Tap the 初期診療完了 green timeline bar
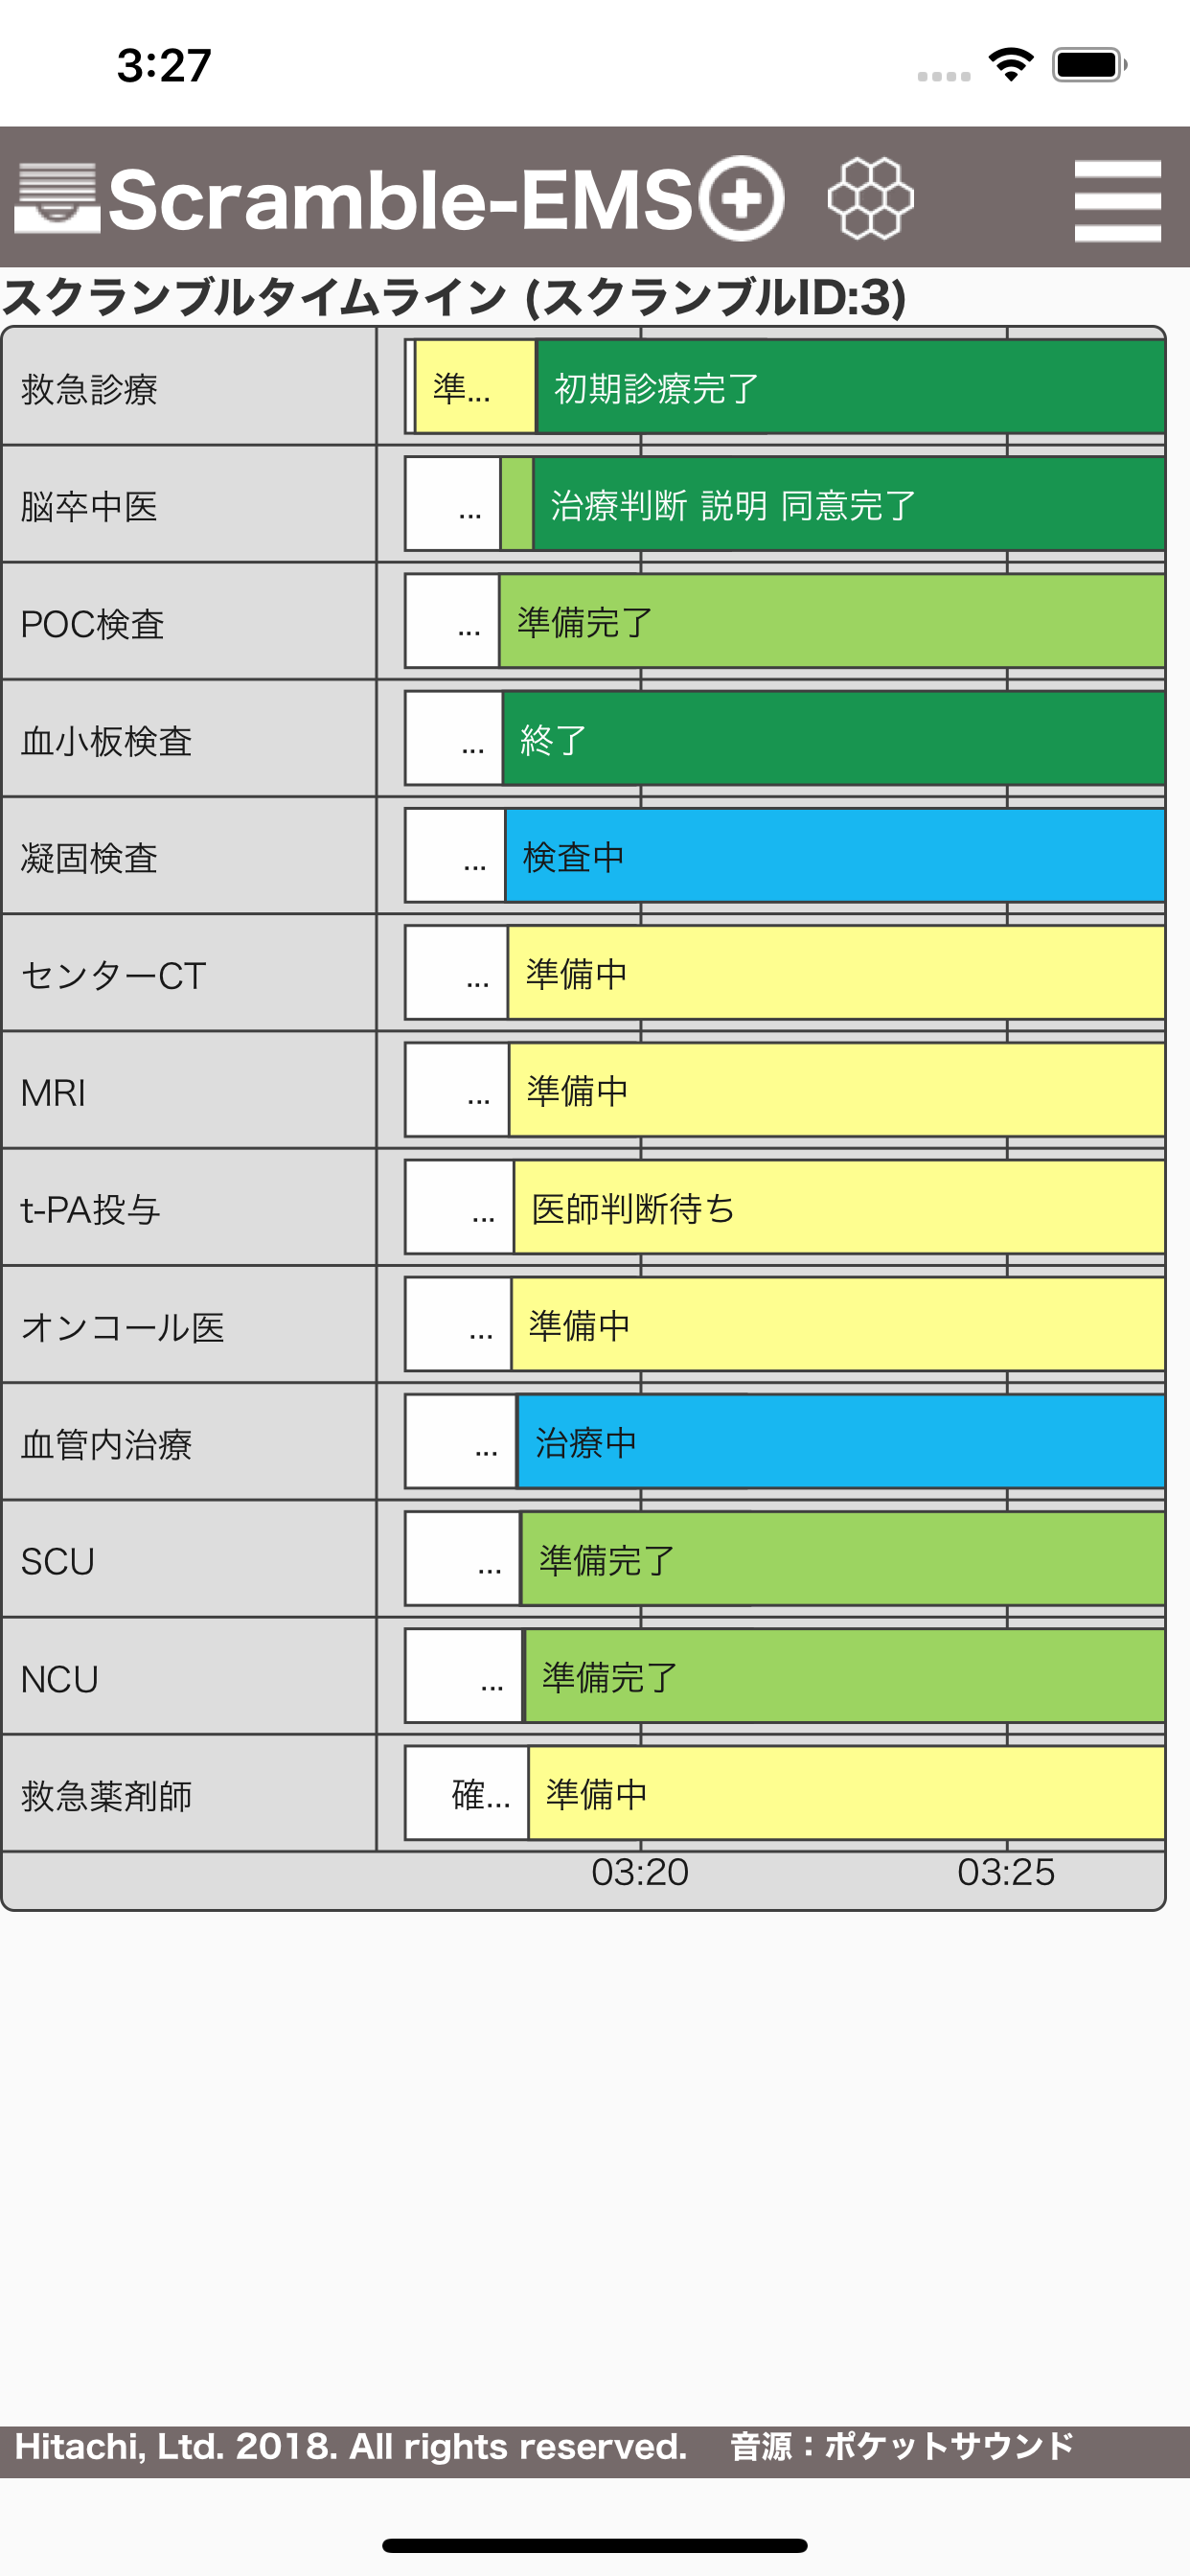Viewport: 1190px width, 2576px height. 851,387
